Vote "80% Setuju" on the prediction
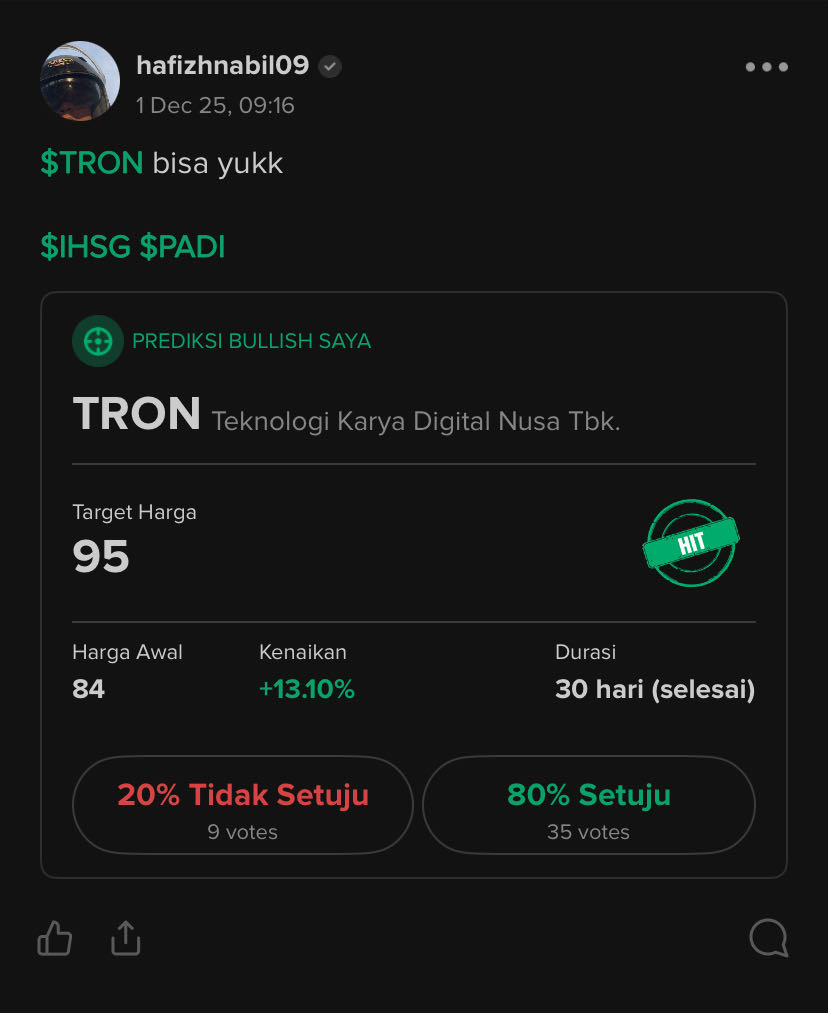 coord(589,806)
